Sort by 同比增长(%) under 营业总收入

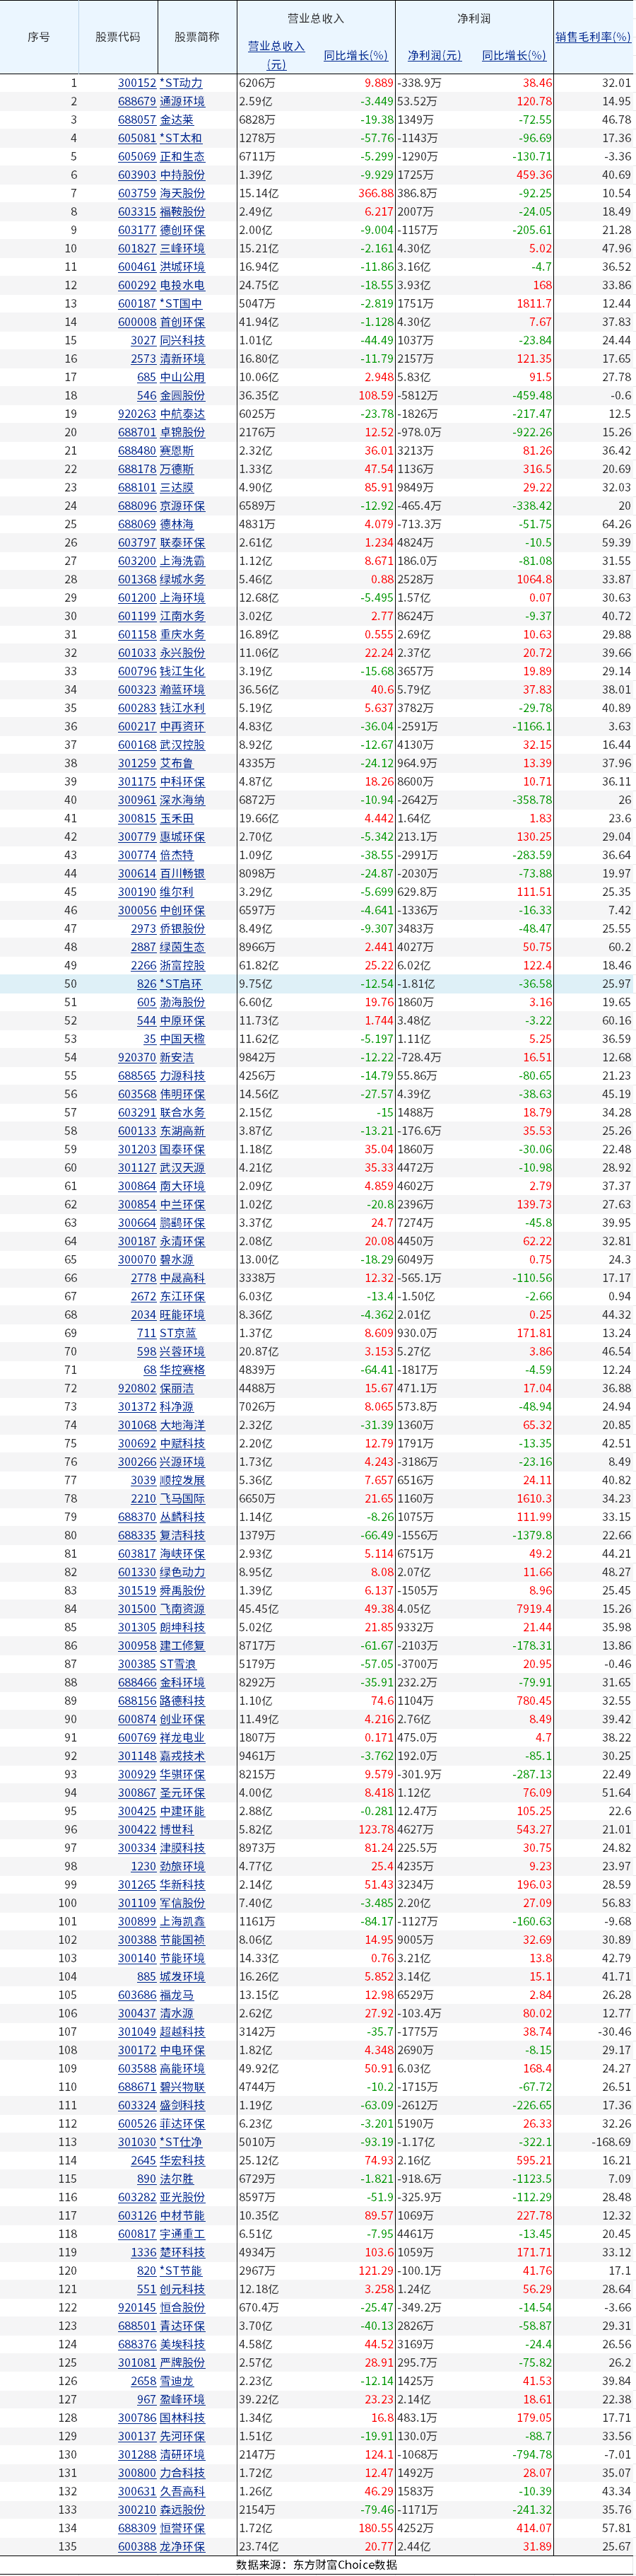tap(356, 56)
